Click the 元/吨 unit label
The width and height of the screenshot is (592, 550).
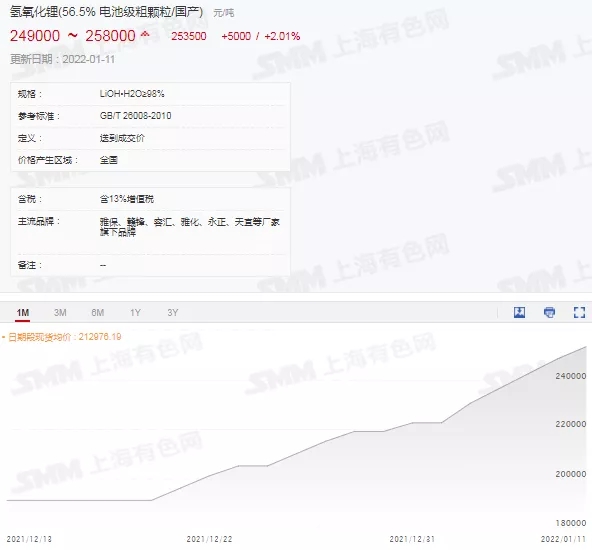(x=224, y=13)
